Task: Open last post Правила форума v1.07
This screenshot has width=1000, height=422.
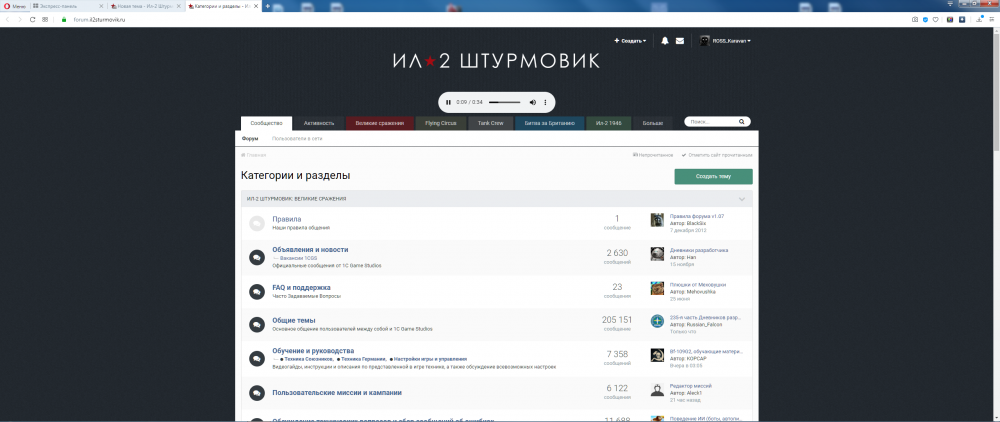Action: pyautogui.click(x=697, y=216)
